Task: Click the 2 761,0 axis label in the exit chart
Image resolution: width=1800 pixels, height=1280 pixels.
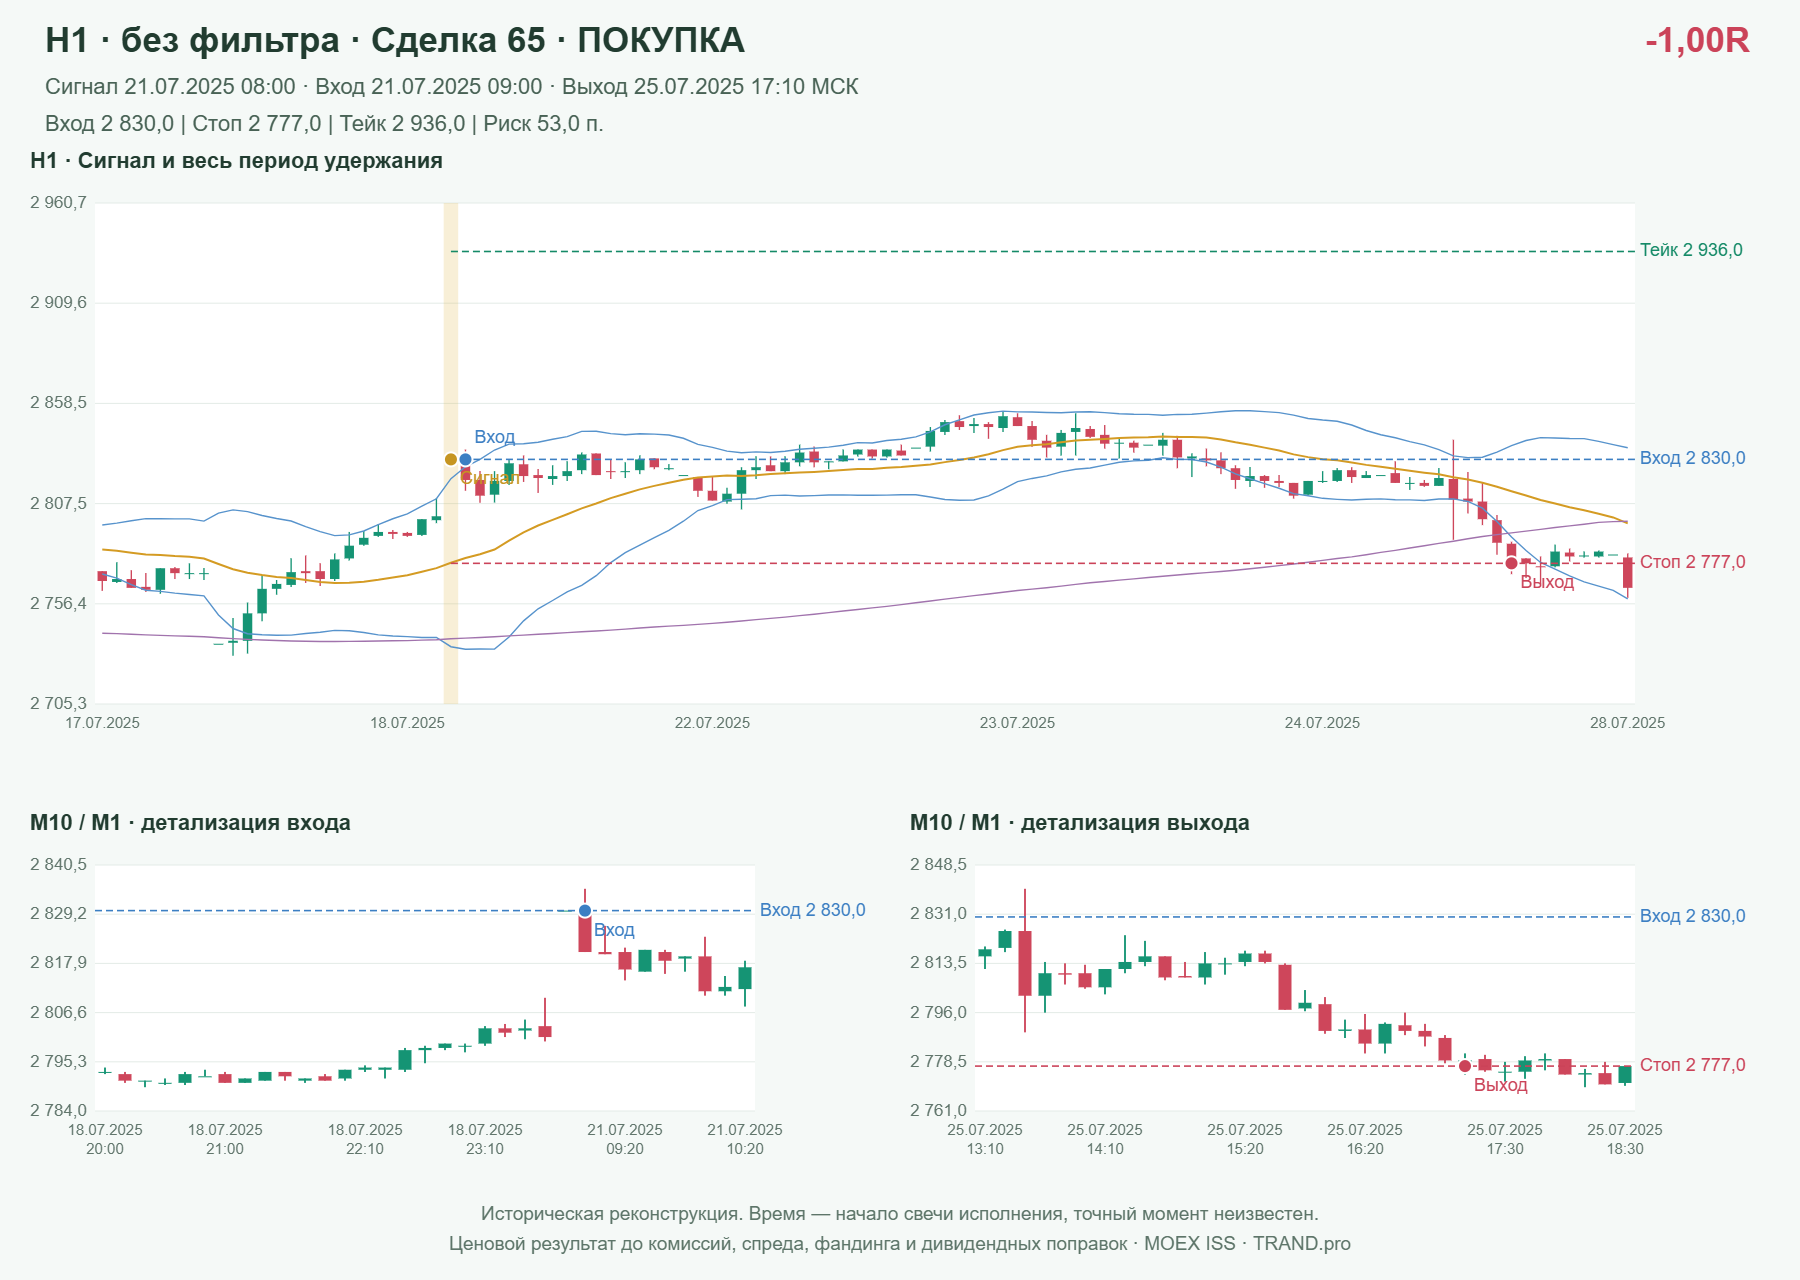Action: (x=938, y=1111)
